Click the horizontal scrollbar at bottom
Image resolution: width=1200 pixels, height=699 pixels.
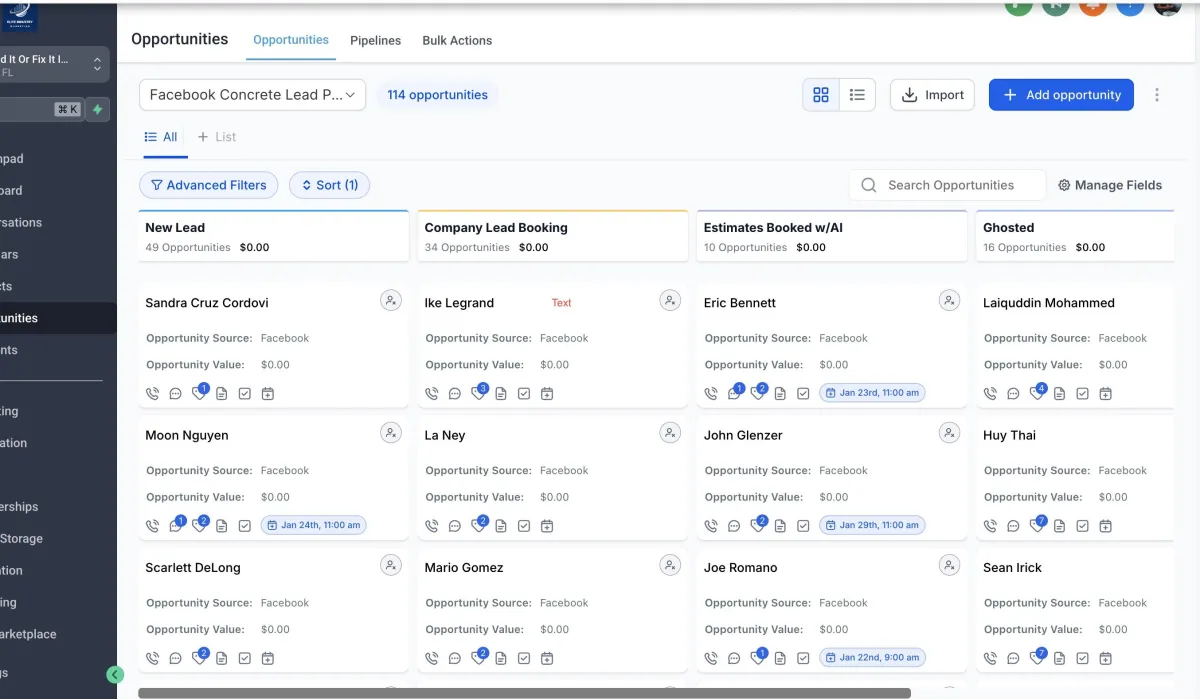[524, 692]
